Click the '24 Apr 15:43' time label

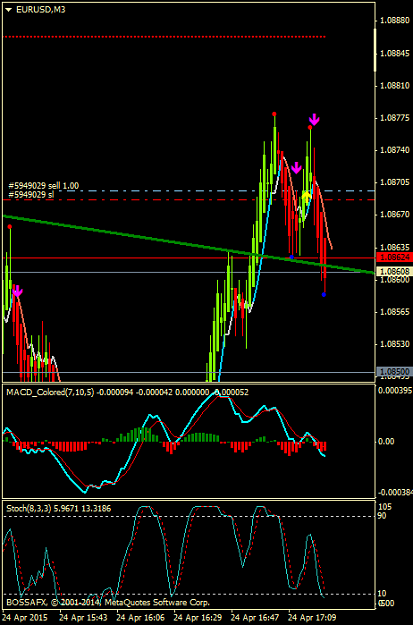point(83,617)
